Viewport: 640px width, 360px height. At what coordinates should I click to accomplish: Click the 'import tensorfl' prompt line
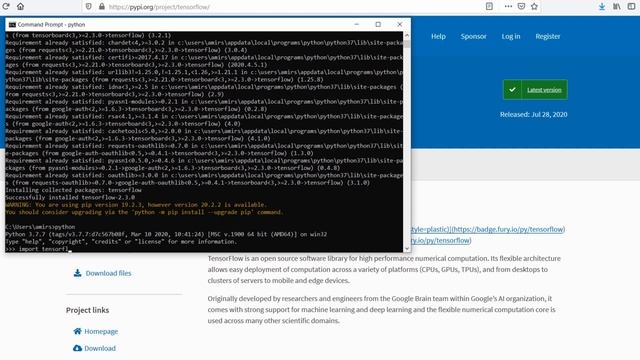point(38,249)
